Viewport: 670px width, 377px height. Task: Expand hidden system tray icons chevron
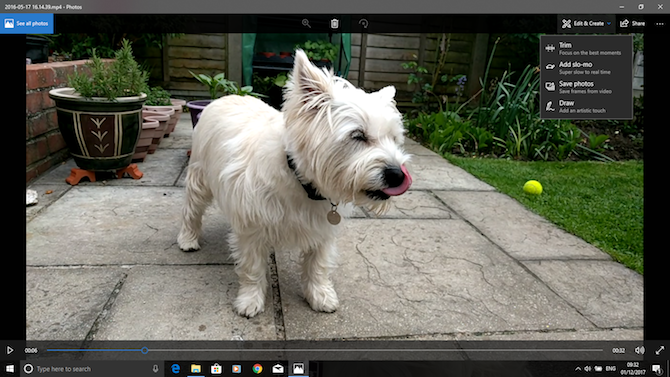(578, 368)
